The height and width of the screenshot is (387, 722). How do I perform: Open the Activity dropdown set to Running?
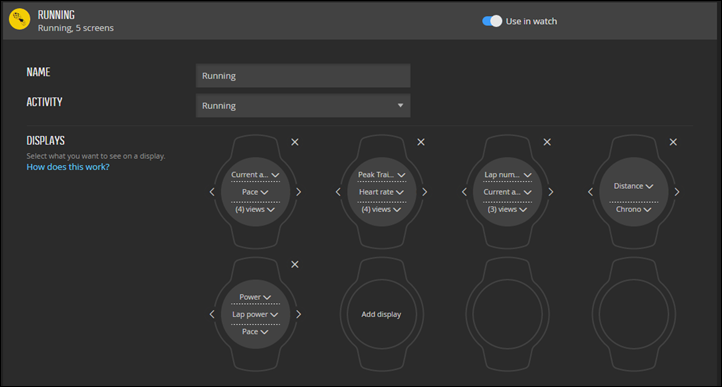click(x=303, y=106)
